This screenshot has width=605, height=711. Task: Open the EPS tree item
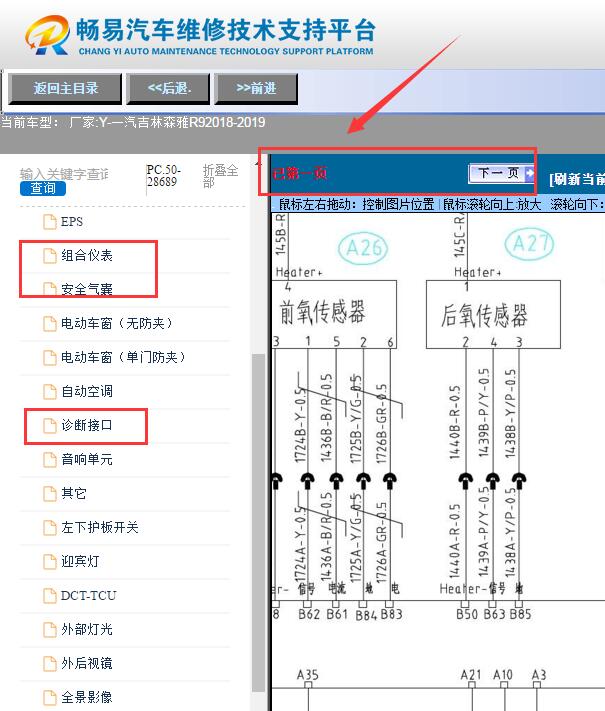[72, 222]
